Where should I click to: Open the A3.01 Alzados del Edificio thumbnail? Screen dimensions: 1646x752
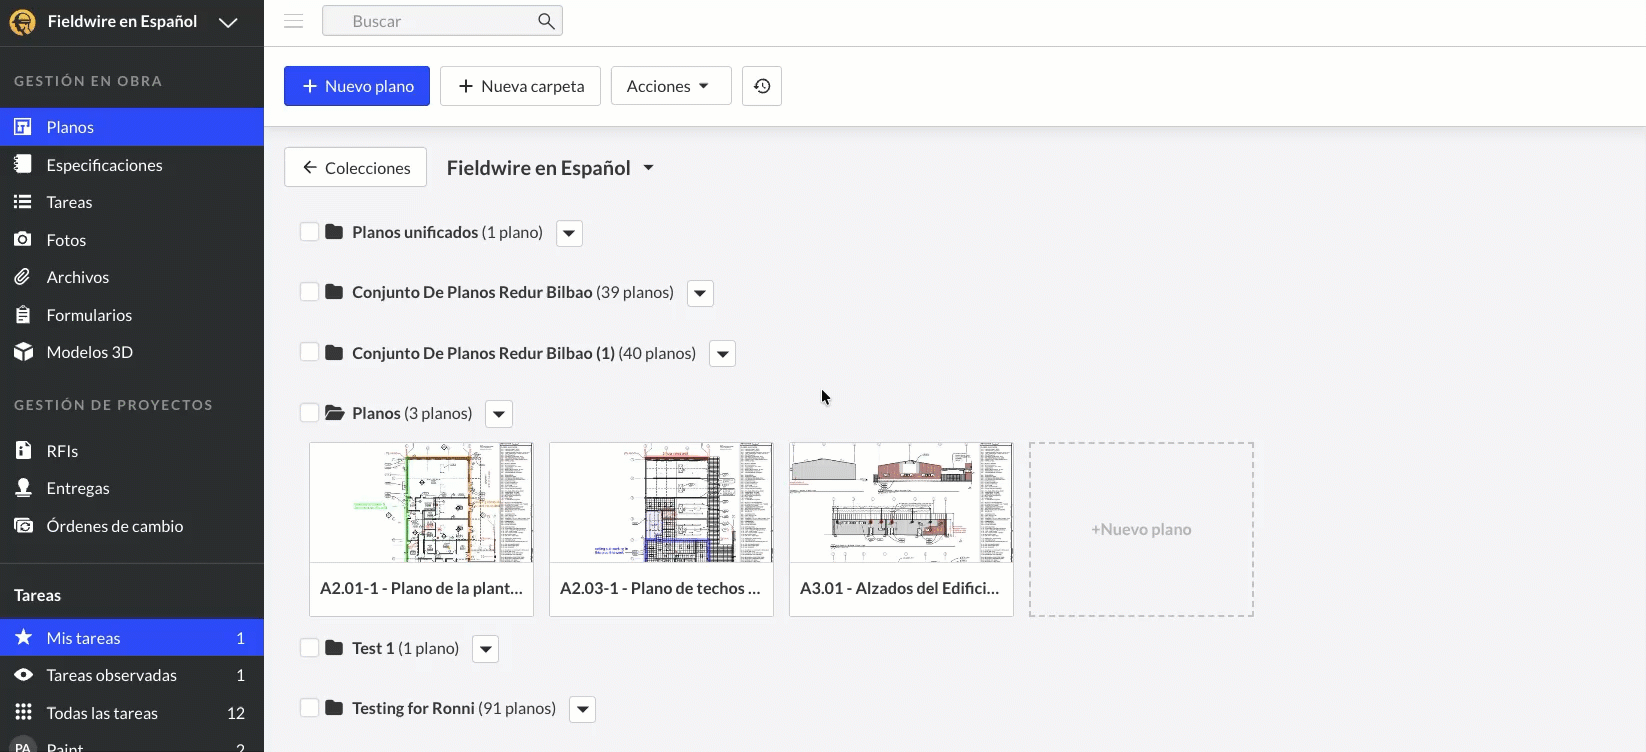pos(901,503)
